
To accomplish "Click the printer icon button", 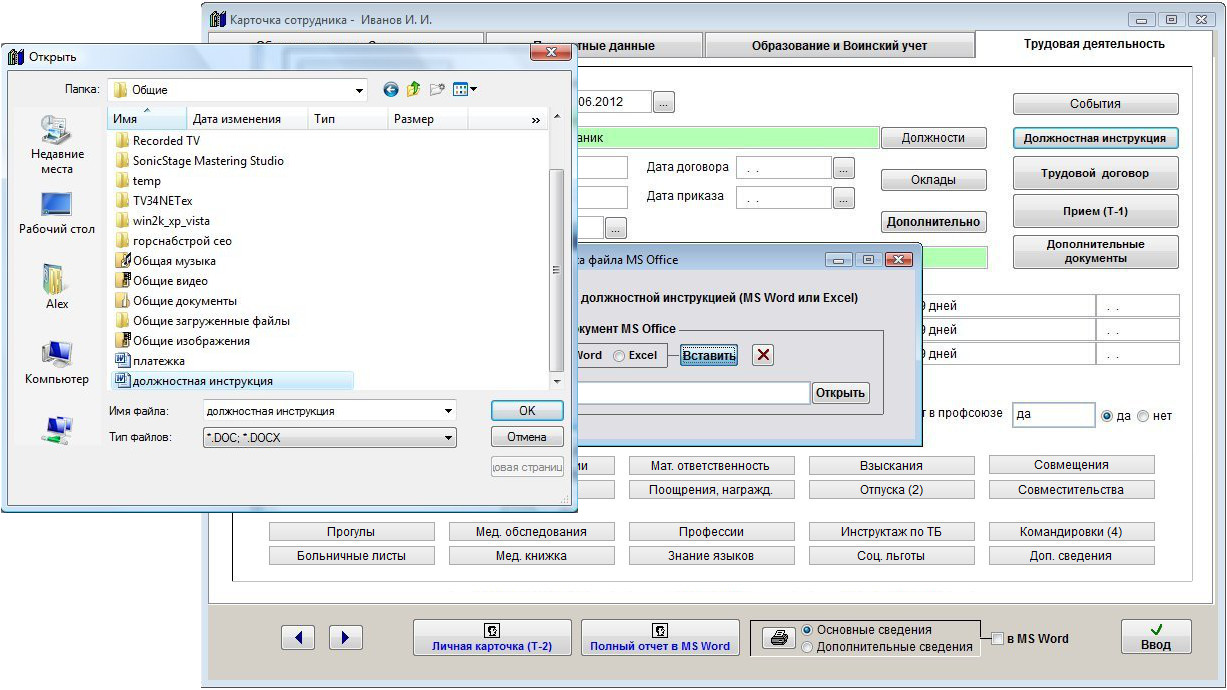I will (x=778, y=639).
